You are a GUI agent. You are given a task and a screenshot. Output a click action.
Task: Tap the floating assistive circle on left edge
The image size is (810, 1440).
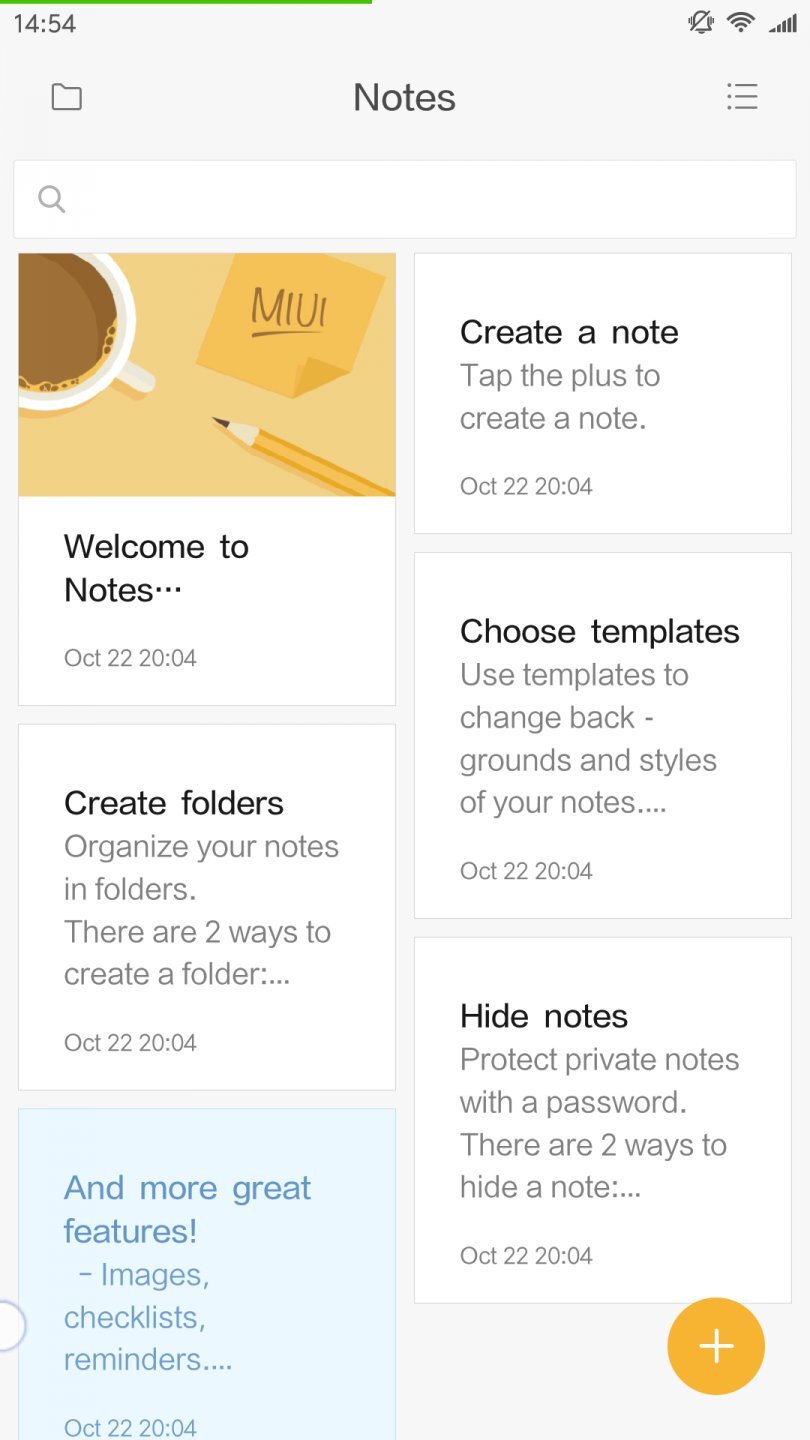8,1326
